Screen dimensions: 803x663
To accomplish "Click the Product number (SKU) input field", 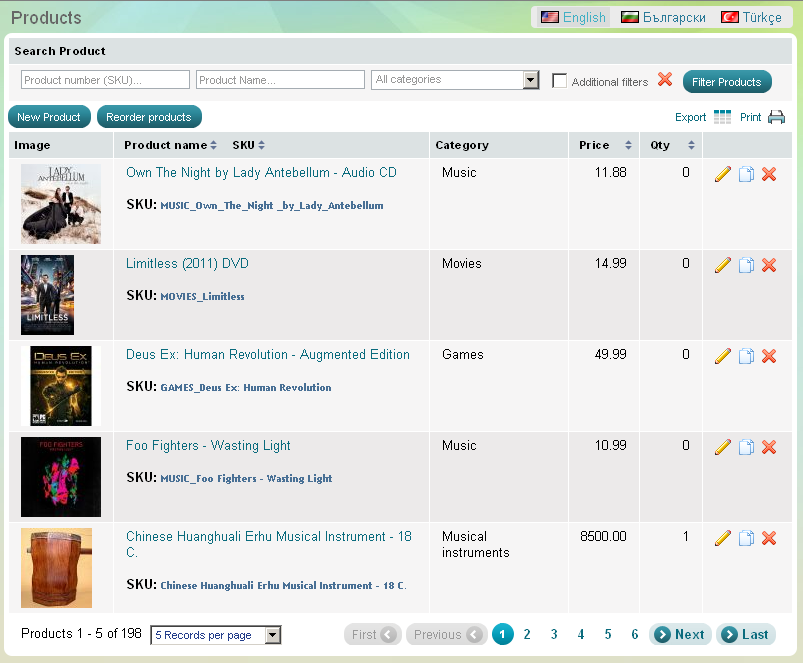I will click(x=105, y=80).
